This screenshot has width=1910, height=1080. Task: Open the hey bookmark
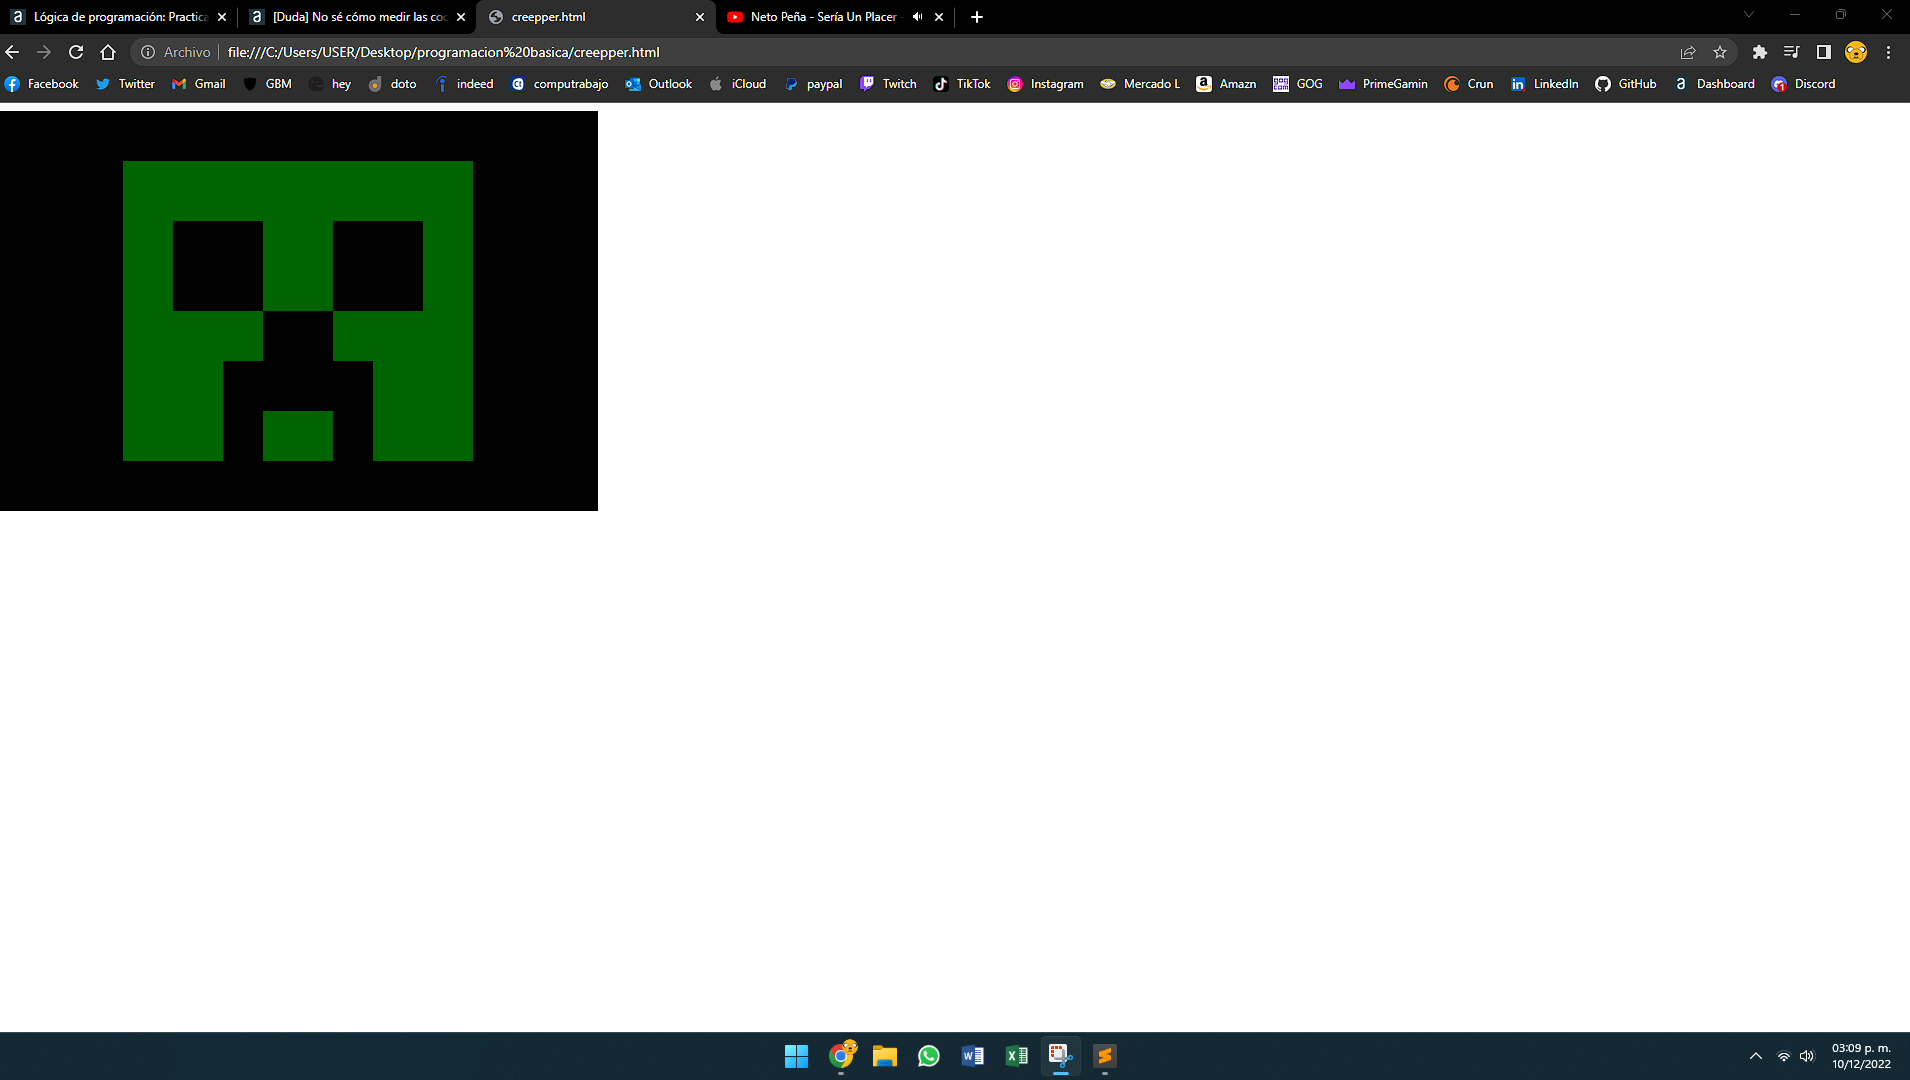[330, 84]
